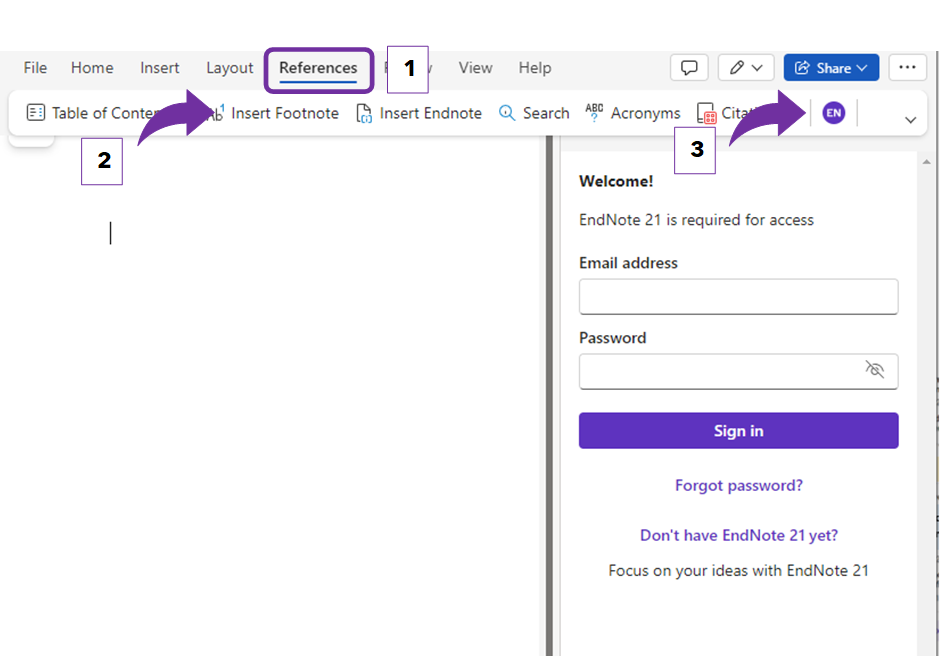
Task: Open the View tab
Action: point(475,68)
